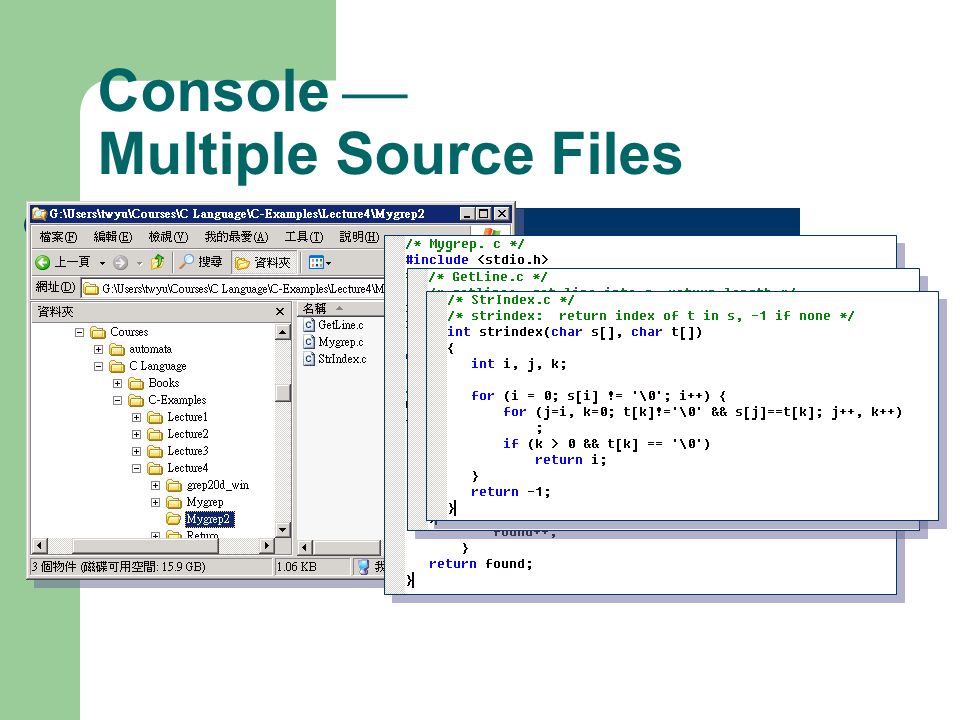Select the Lecture3 folder icon

click(155, 452)
